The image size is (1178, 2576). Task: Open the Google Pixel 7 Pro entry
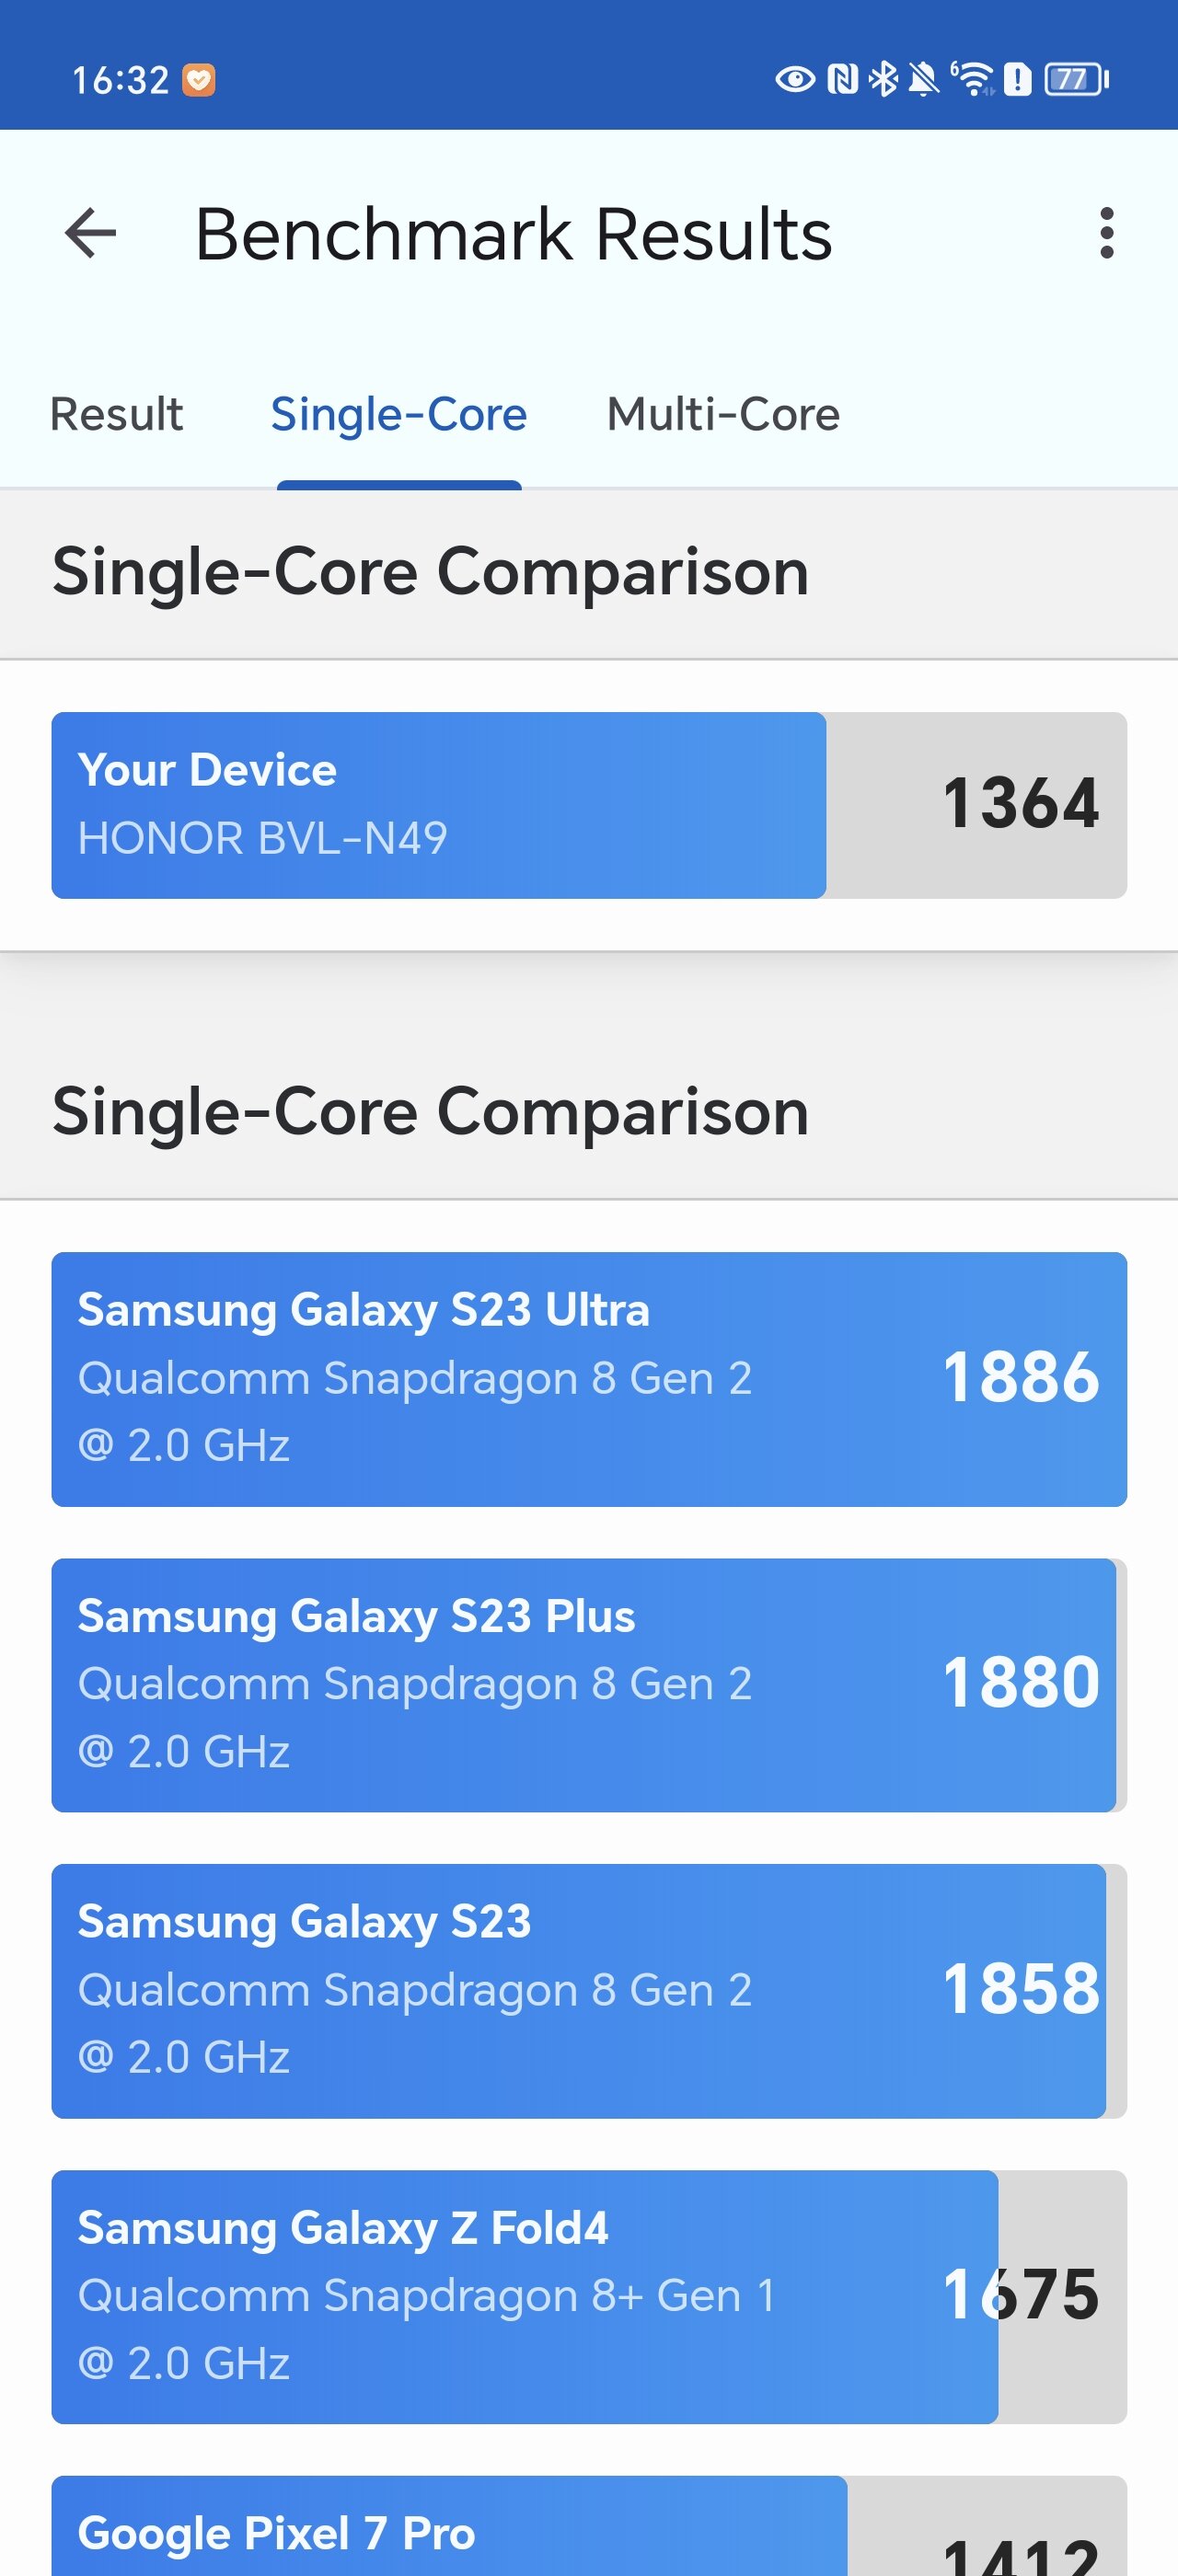(589, 2526)
